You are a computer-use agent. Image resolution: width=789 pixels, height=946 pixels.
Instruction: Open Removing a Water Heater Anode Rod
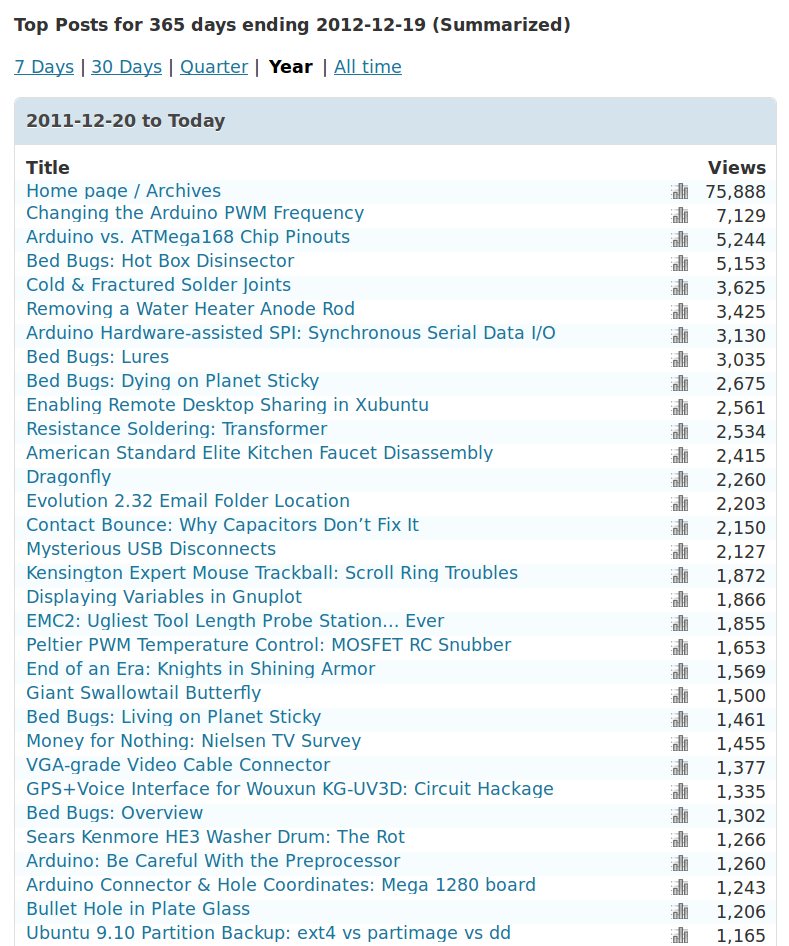[190, 309]
